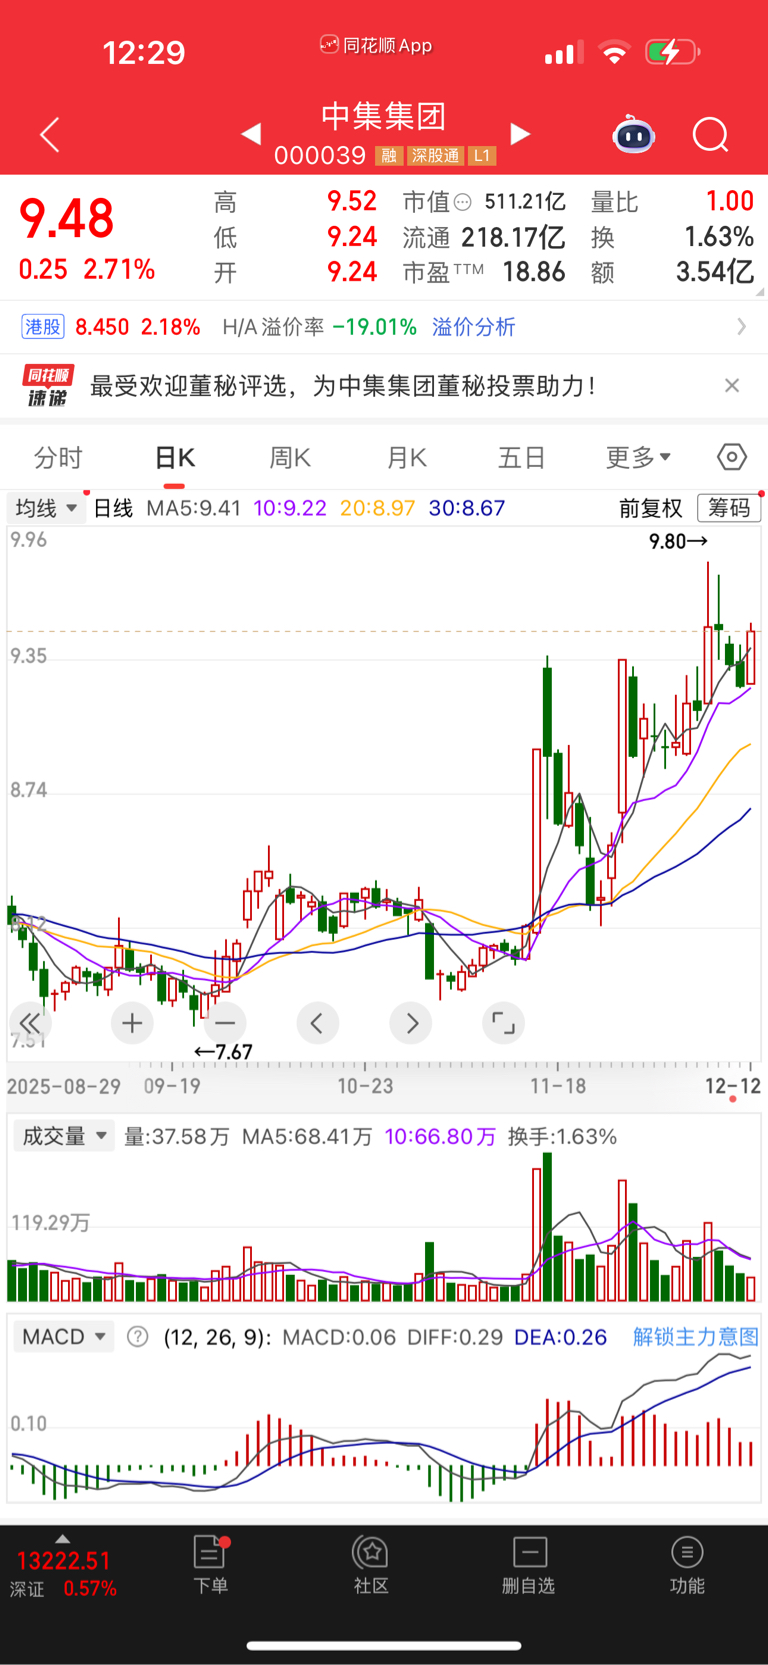Open 成交量 sub-indicator dropdown

64,1137
